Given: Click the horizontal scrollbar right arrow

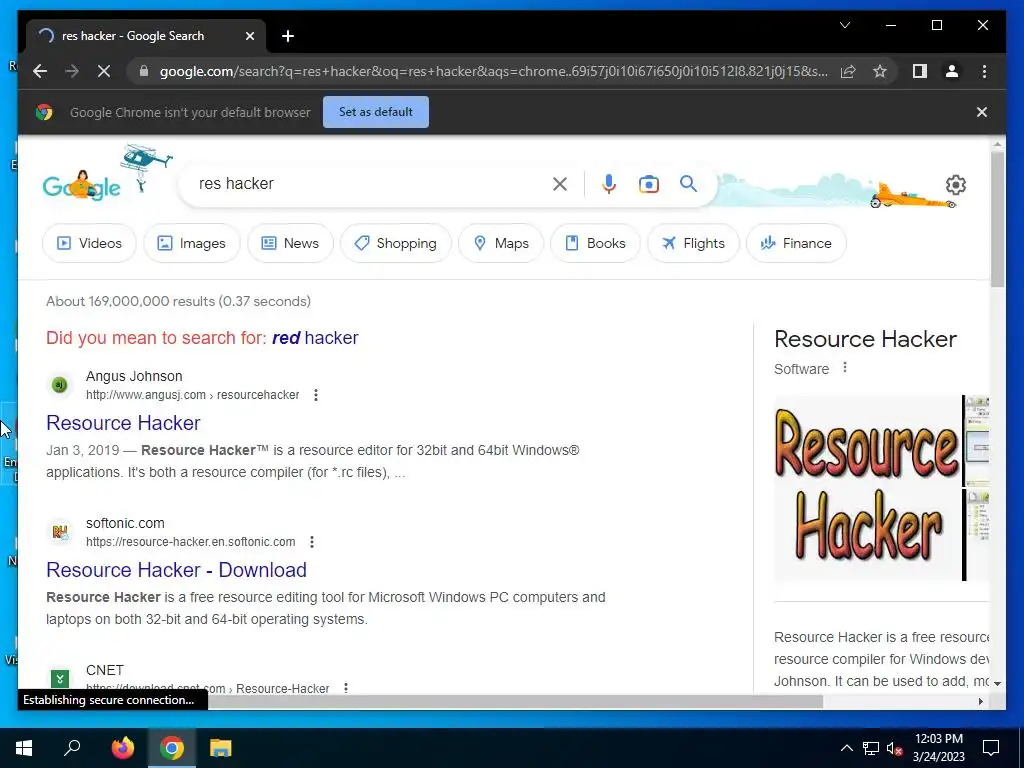Looking at the screenshot, I should (x=981, y=701).
